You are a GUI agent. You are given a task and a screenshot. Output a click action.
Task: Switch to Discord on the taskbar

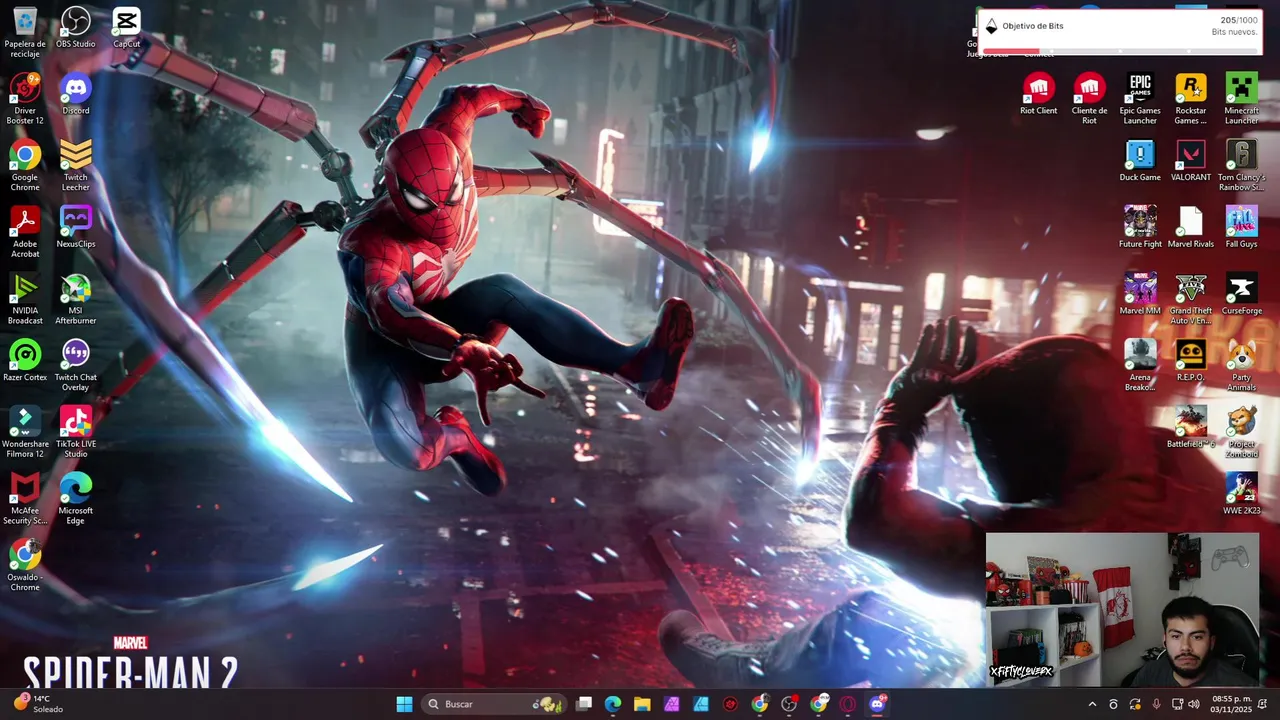pyautogui.click(x=877, y=704)
